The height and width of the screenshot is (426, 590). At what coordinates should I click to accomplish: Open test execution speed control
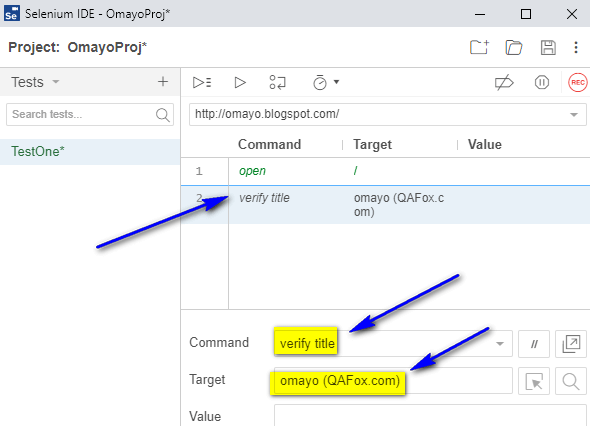tap(325, 82)
